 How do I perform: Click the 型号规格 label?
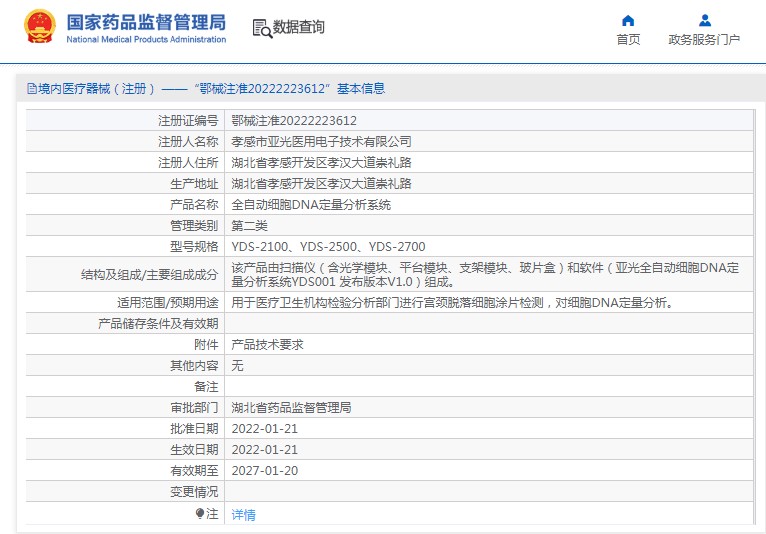pos(194,247)
